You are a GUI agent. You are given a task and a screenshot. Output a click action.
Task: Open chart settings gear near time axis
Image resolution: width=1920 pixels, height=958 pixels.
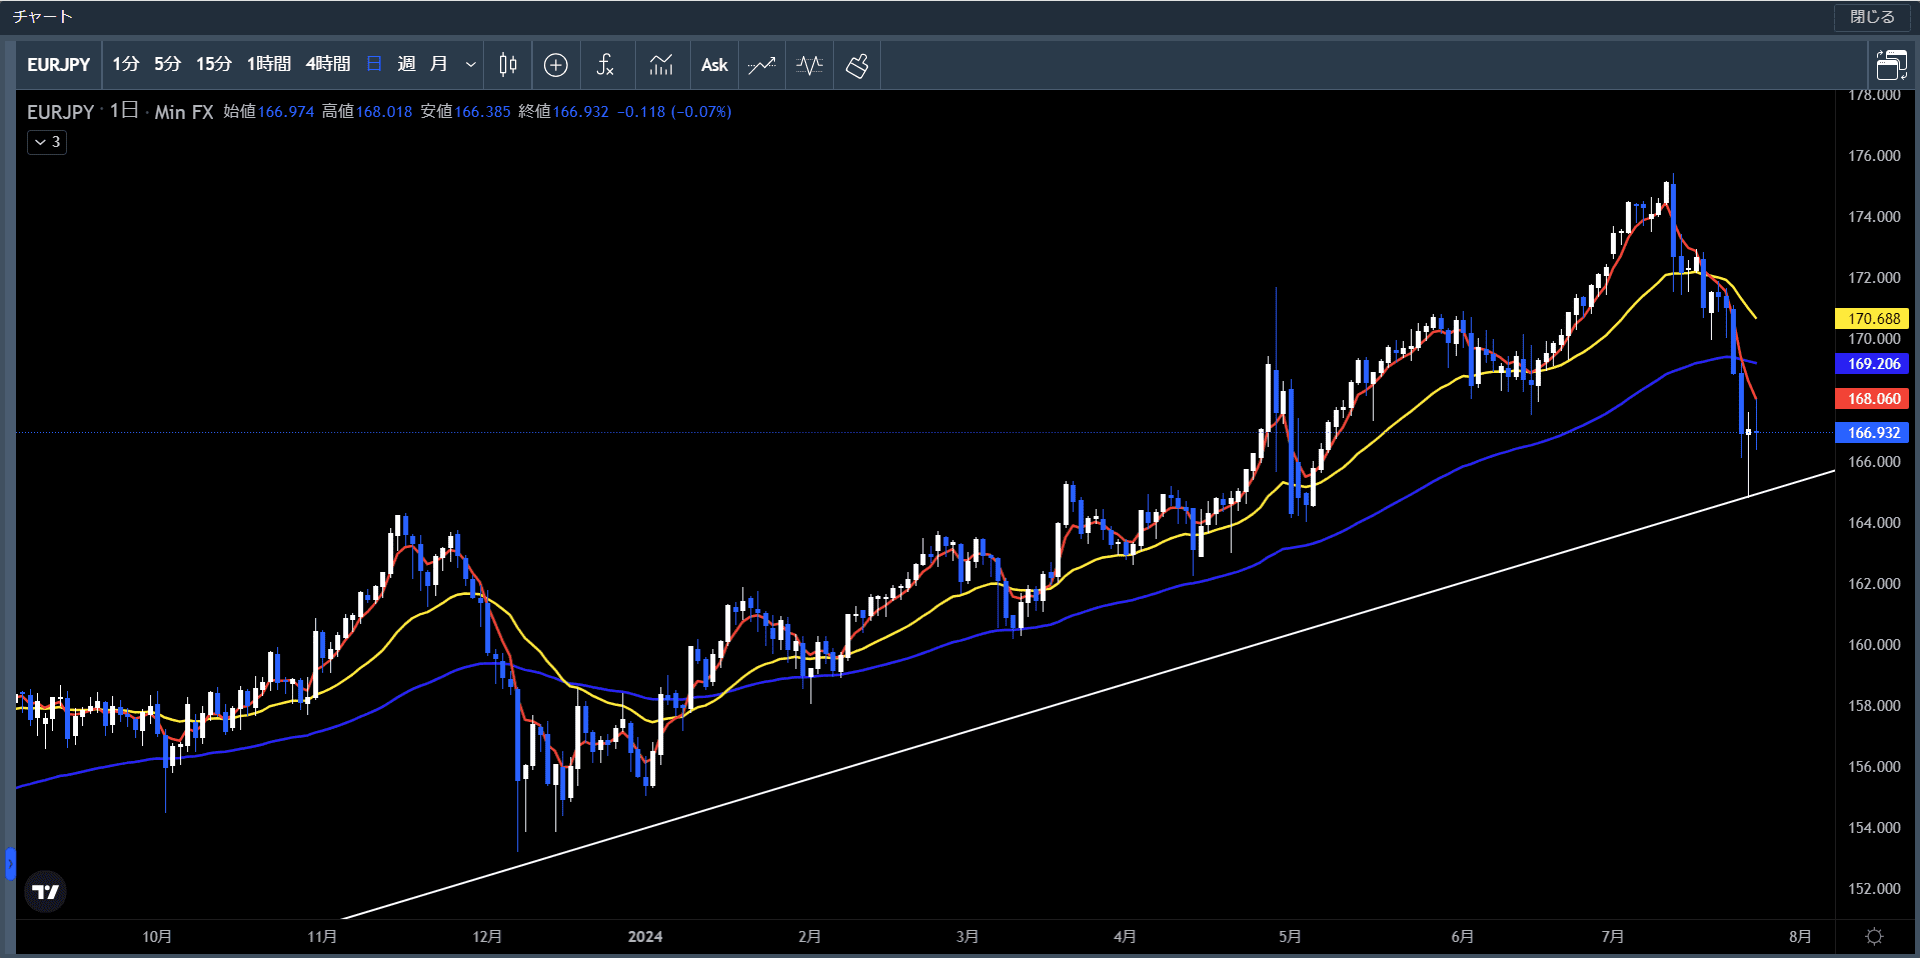1875,937
